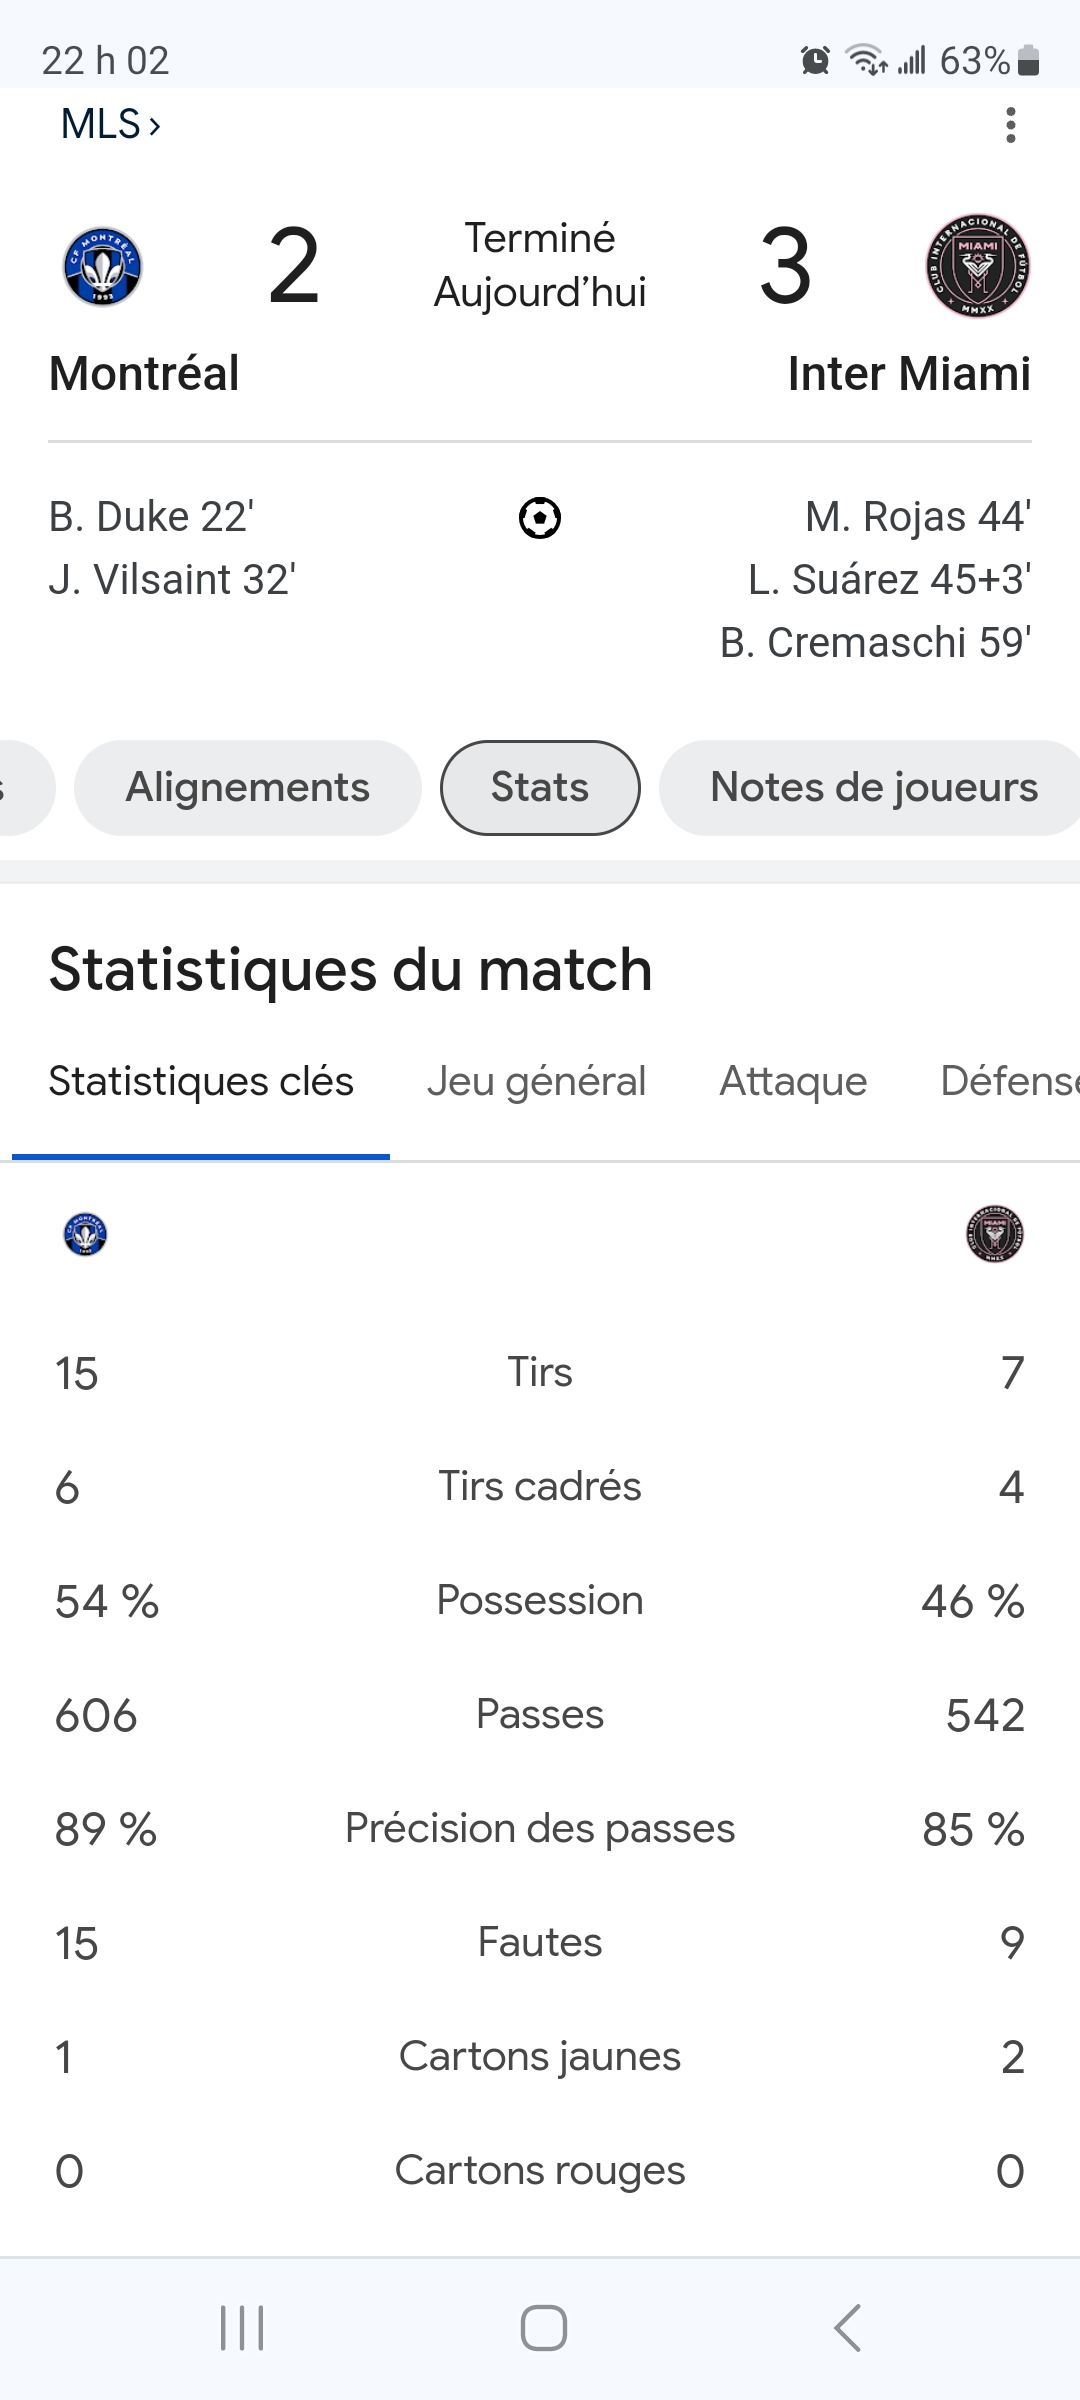Select the Alignements chip
The image size is (1080, 2400).
coord(248,788)
